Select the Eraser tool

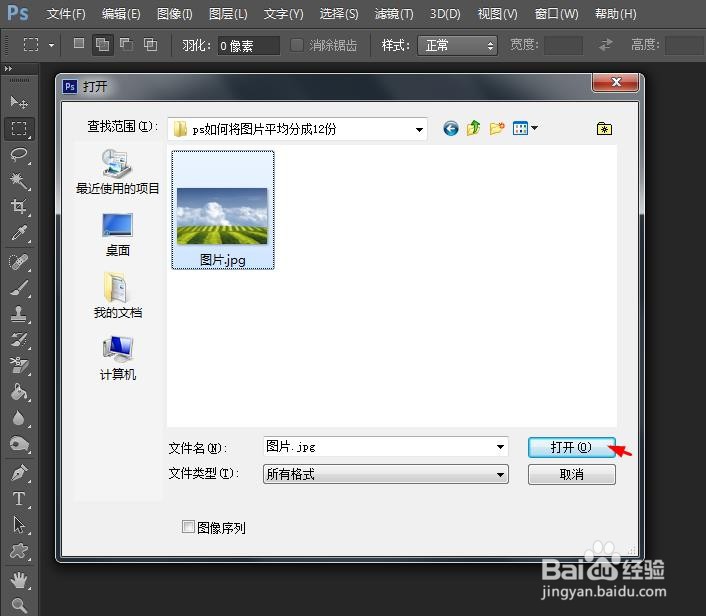tap(18, 366)
